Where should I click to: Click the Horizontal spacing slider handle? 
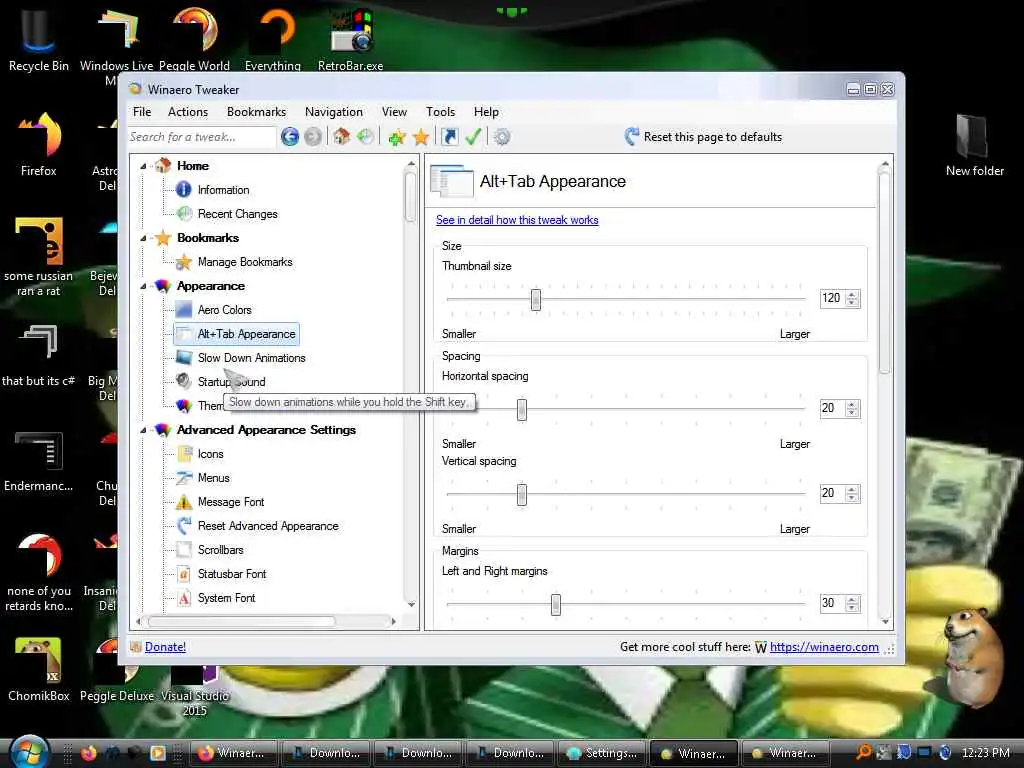click(x=521, y=409)
